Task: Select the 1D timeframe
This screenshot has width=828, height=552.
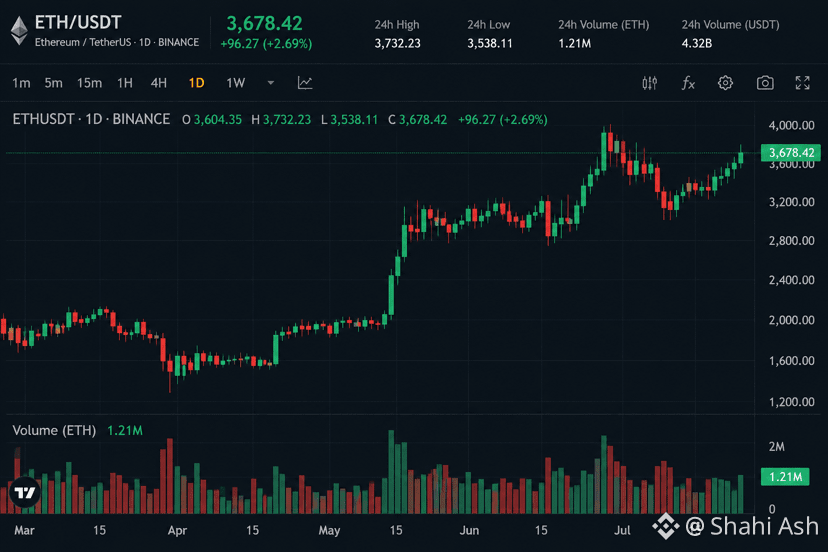Action: coord(196,83)
